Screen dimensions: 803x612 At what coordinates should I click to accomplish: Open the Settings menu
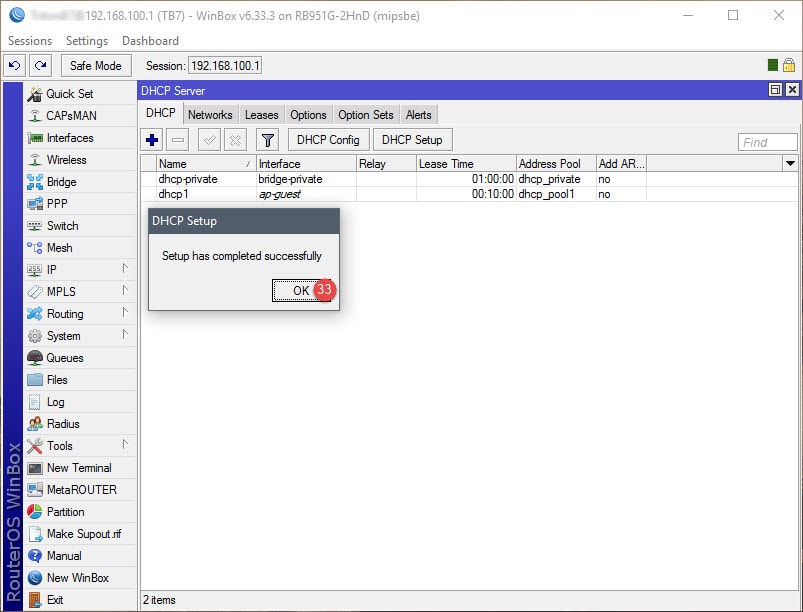[87, 40]
